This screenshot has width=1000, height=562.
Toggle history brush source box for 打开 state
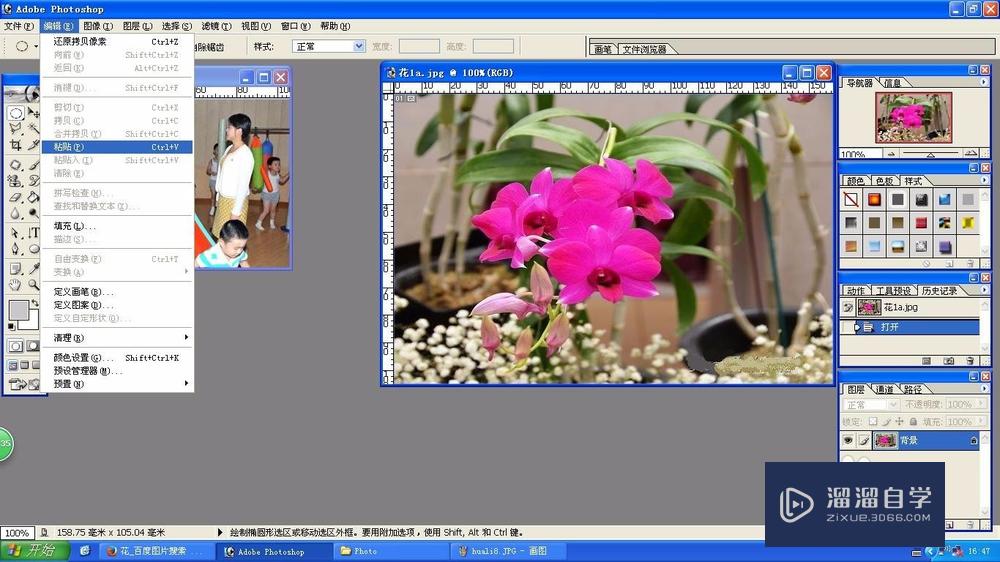coord(847,327)
